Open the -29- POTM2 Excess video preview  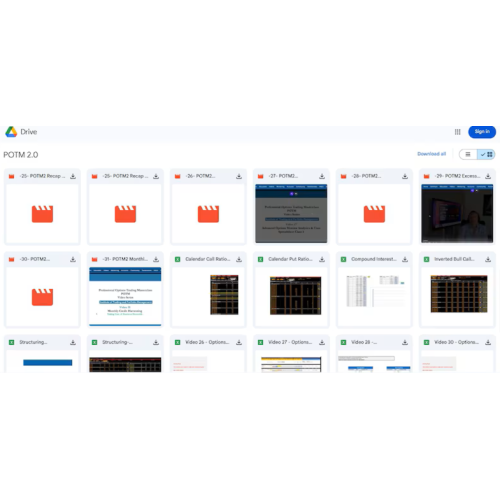coord(457,214)
